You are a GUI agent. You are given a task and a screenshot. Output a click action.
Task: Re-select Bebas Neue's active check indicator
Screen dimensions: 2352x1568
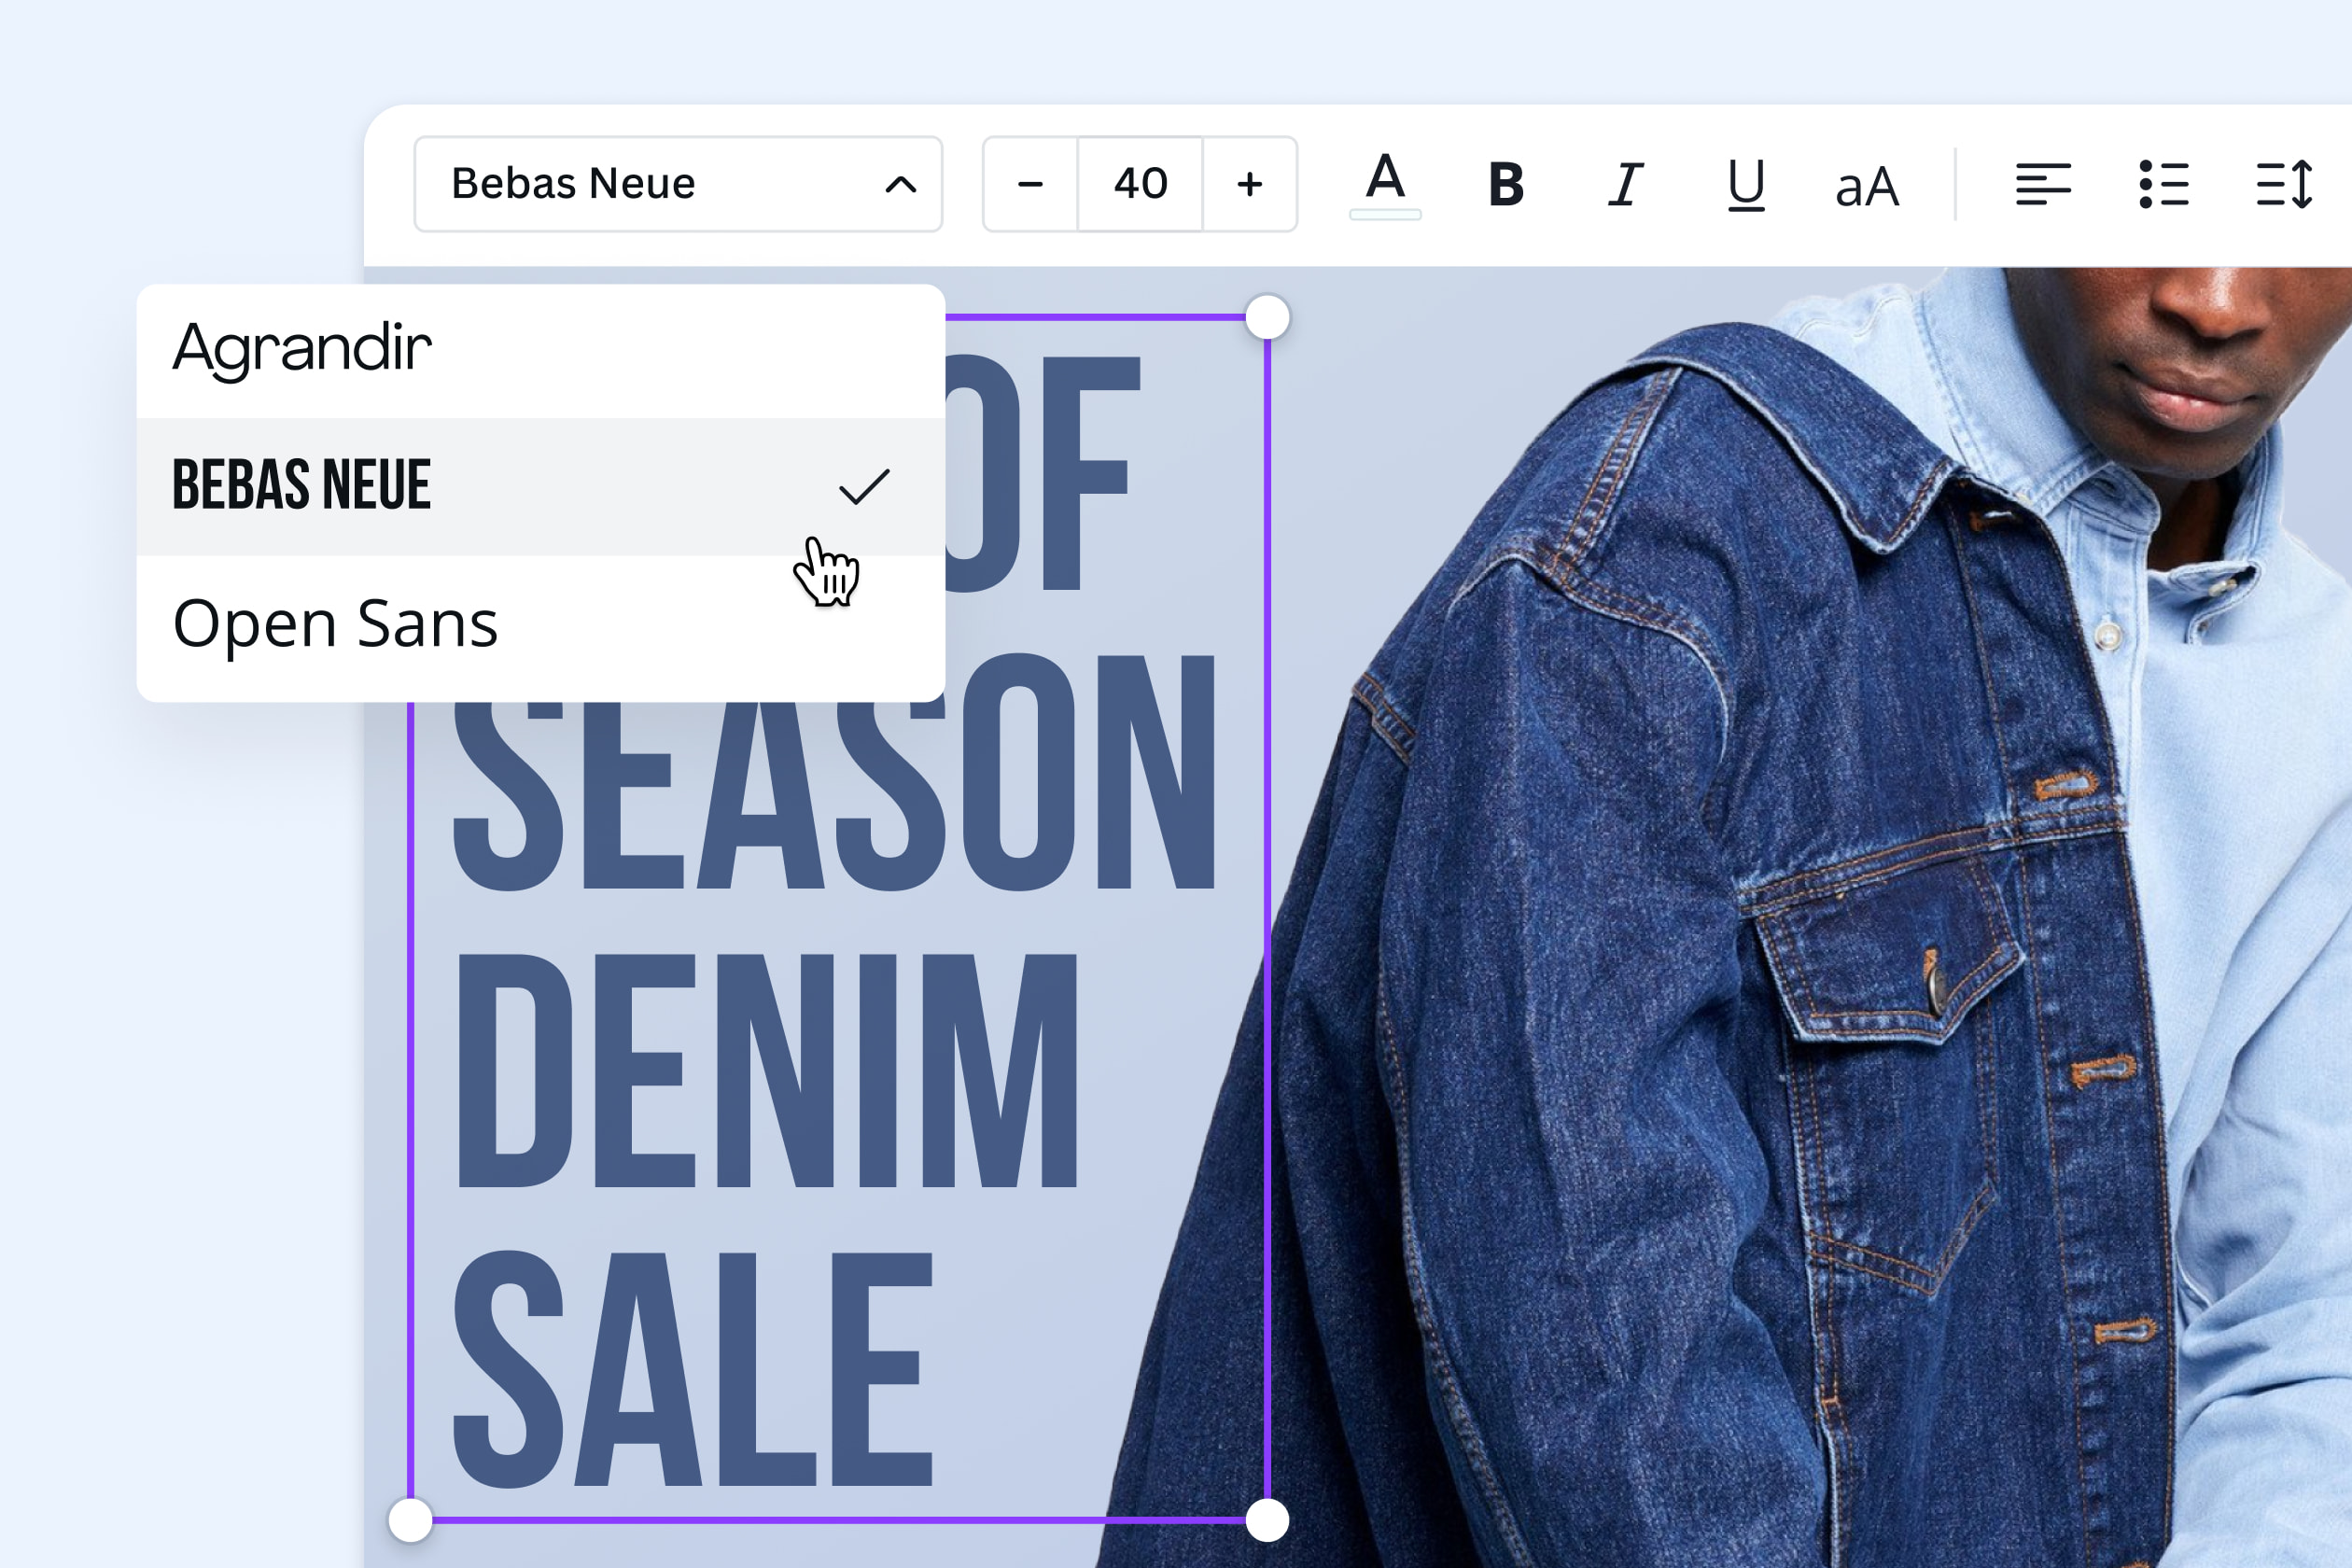point(864,484)
